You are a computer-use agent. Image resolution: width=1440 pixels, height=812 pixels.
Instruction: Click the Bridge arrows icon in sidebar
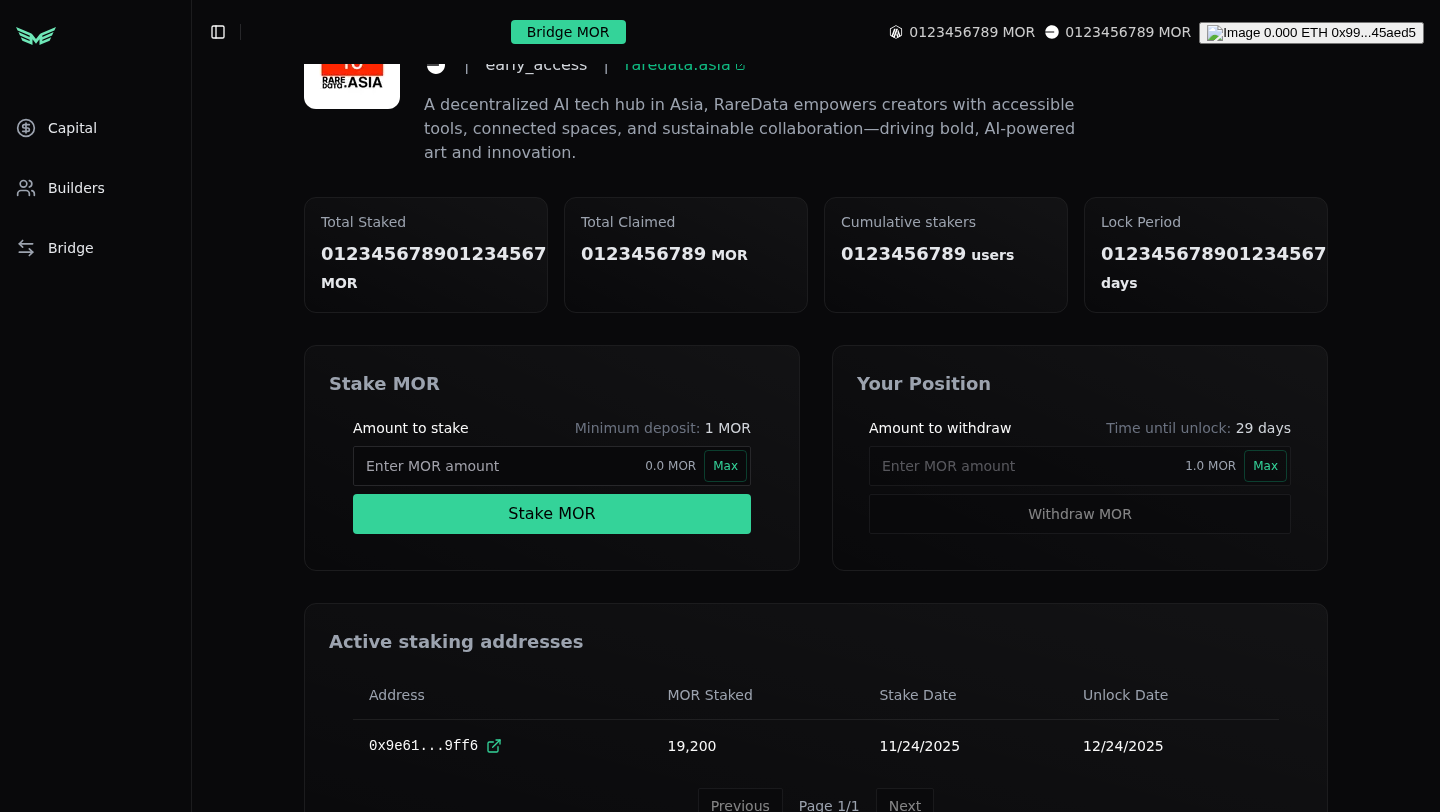(26, 248)
